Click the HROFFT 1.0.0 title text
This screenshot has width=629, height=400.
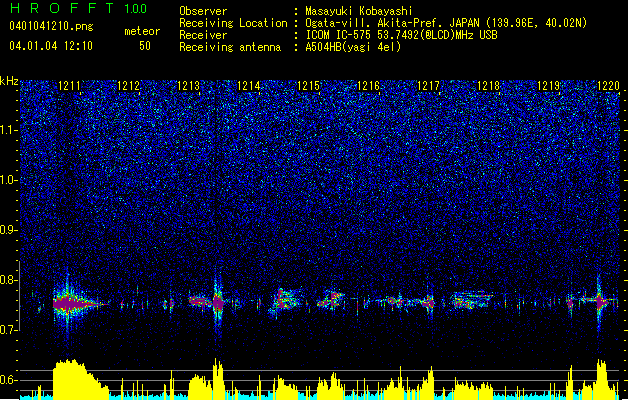click(x=78, y=8)
